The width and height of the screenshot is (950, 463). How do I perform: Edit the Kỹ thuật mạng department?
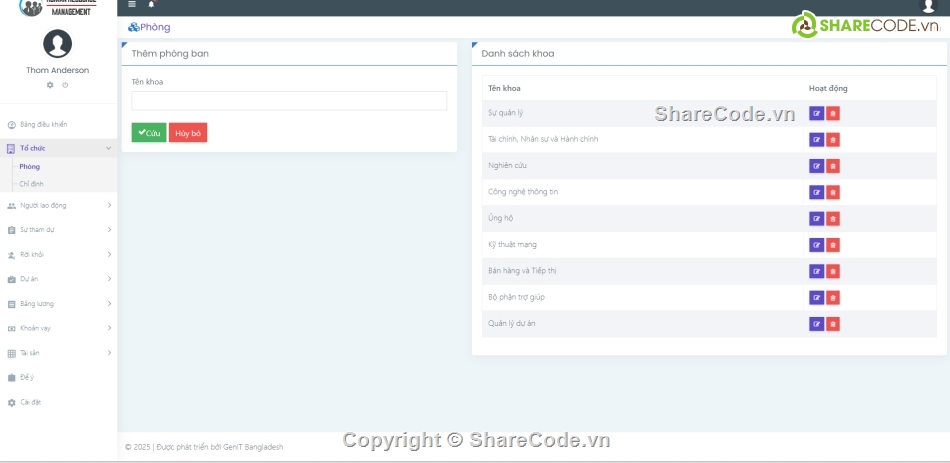(x=816, y=245)
